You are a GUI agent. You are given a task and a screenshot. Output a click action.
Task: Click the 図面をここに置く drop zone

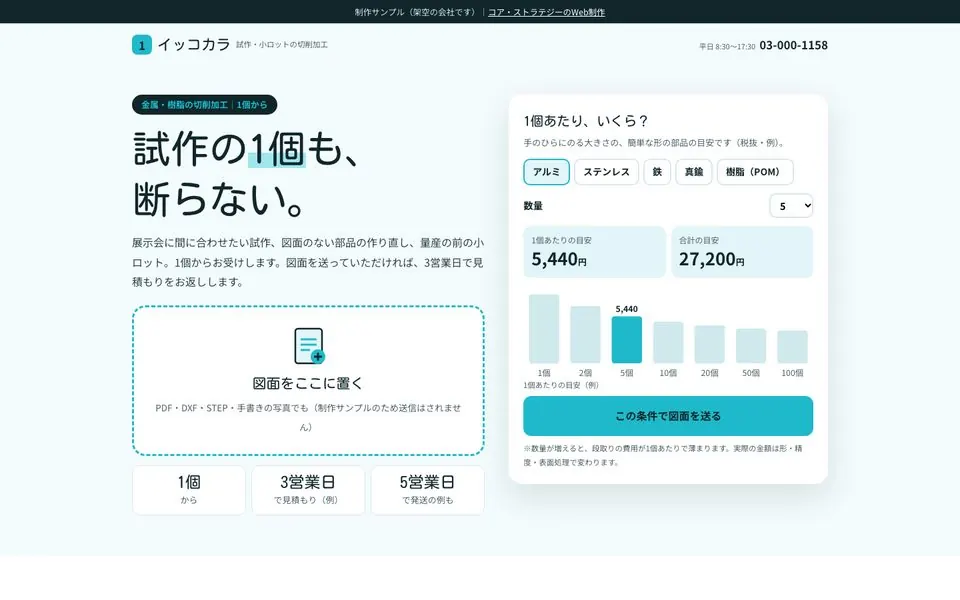coord(308,381)
